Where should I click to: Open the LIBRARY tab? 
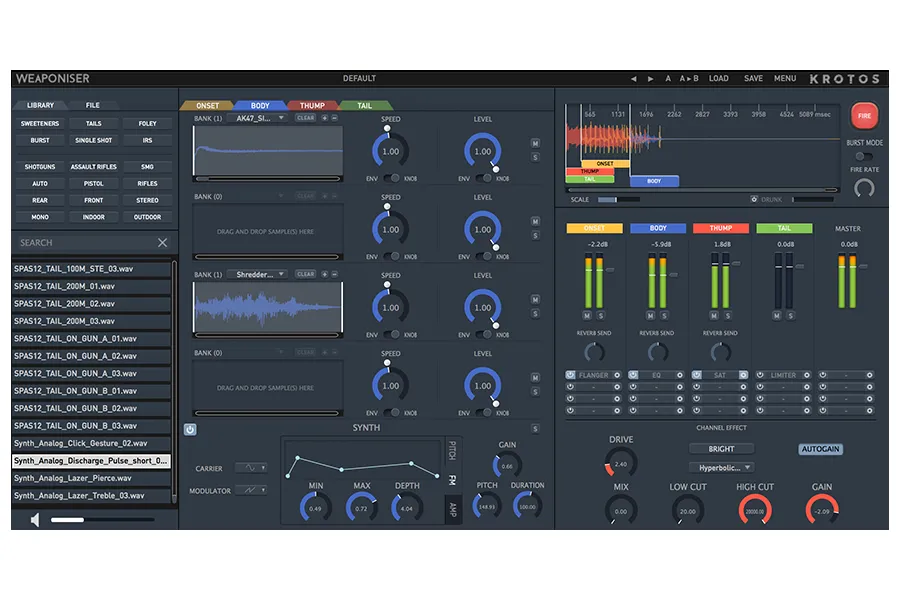coord(40,105)
